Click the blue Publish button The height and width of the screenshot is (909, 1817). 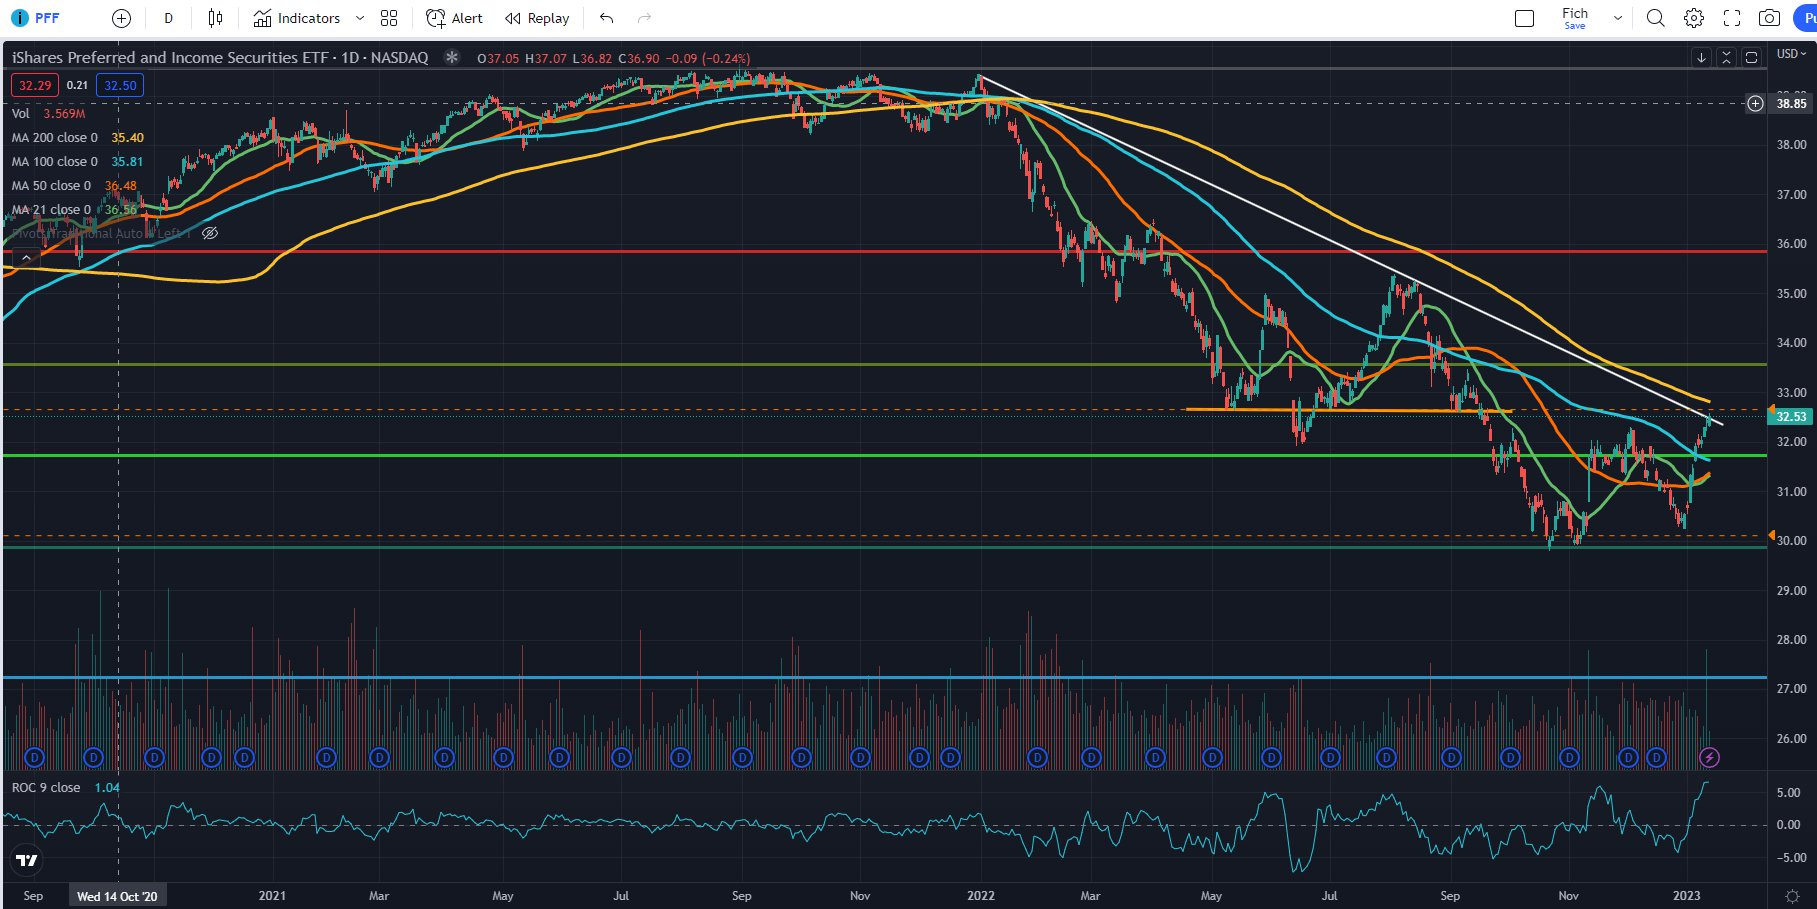coord(1805,18)
